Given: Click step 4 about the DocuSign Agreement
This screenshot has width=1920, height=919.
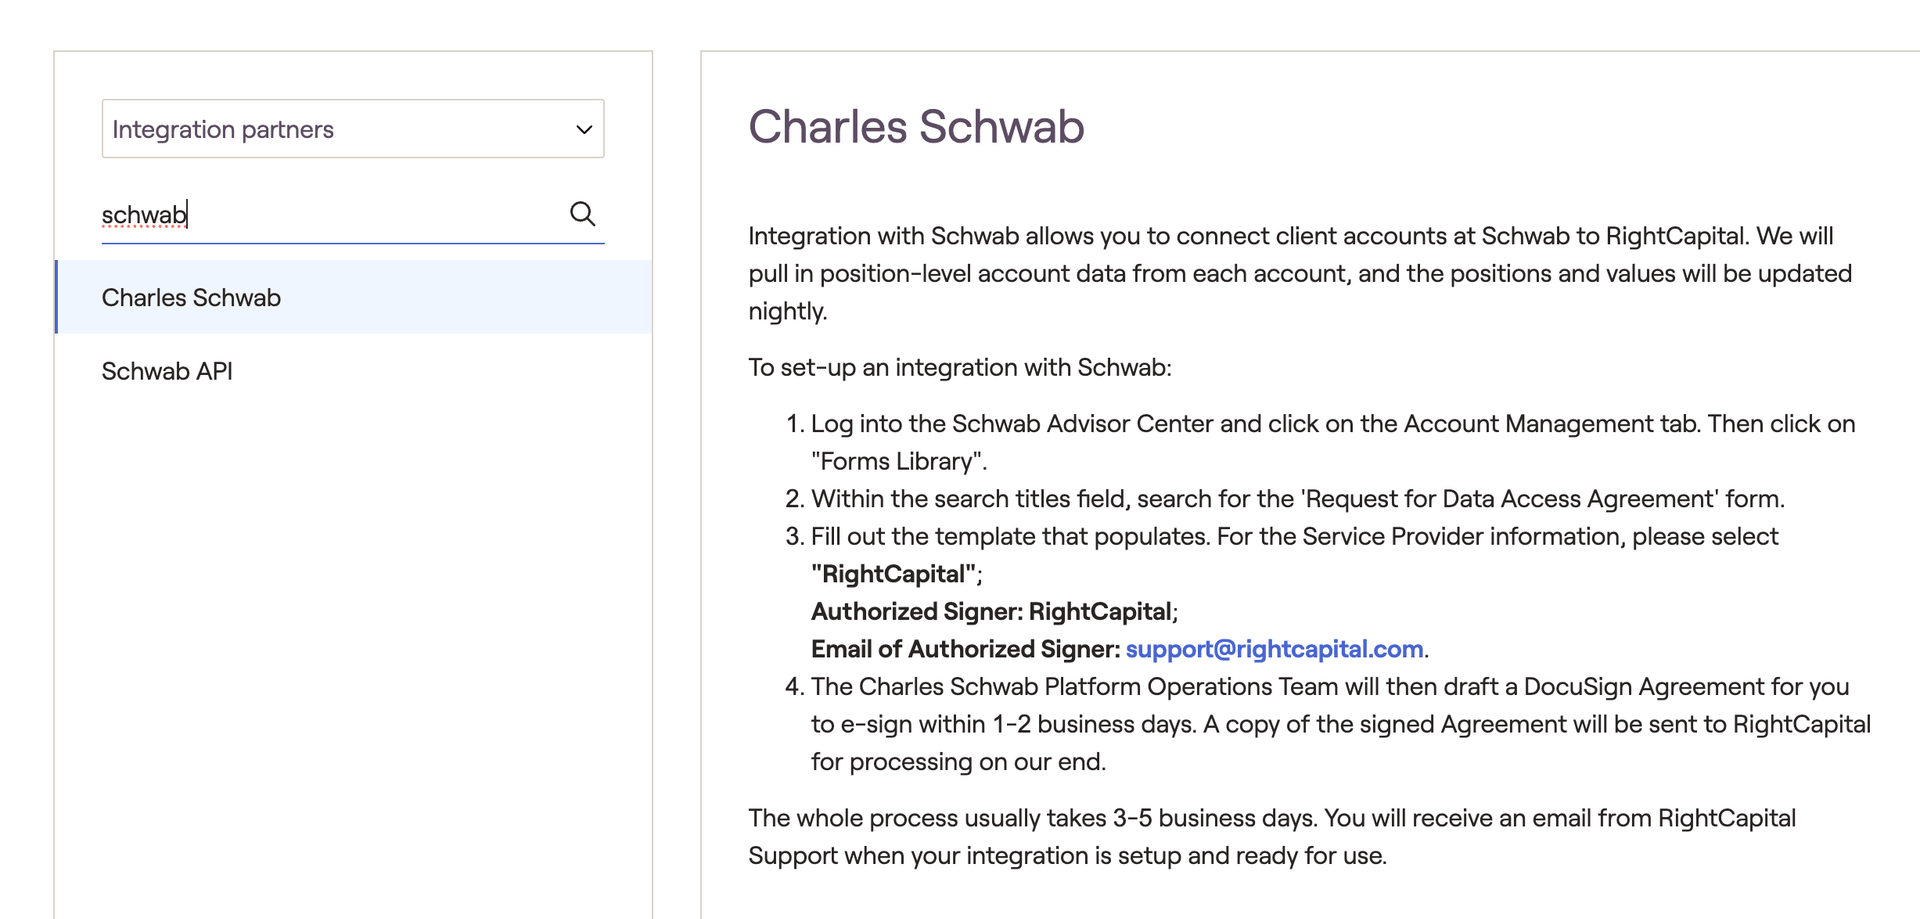Looking at the screenshot, I should click(1329, 687).
